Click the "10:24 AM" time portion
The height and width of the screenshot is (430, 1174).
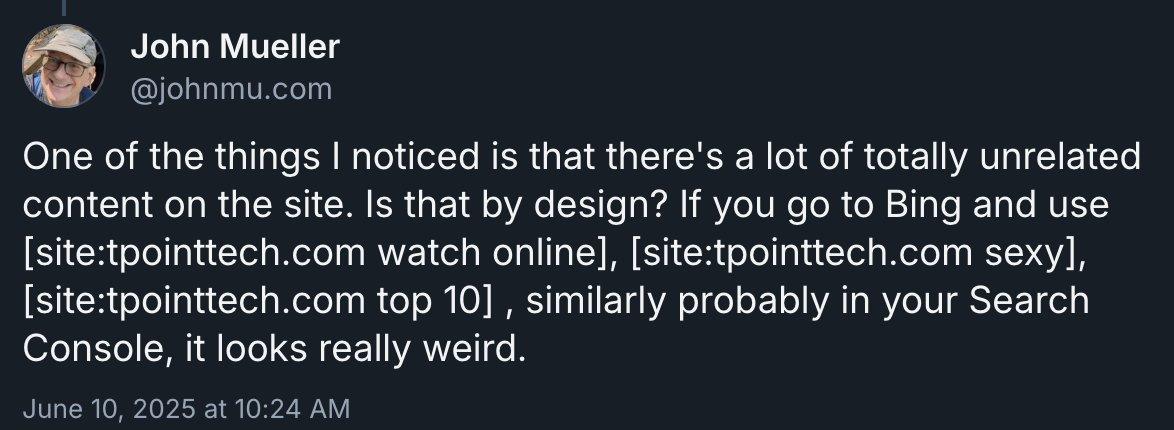click(292, 409)
